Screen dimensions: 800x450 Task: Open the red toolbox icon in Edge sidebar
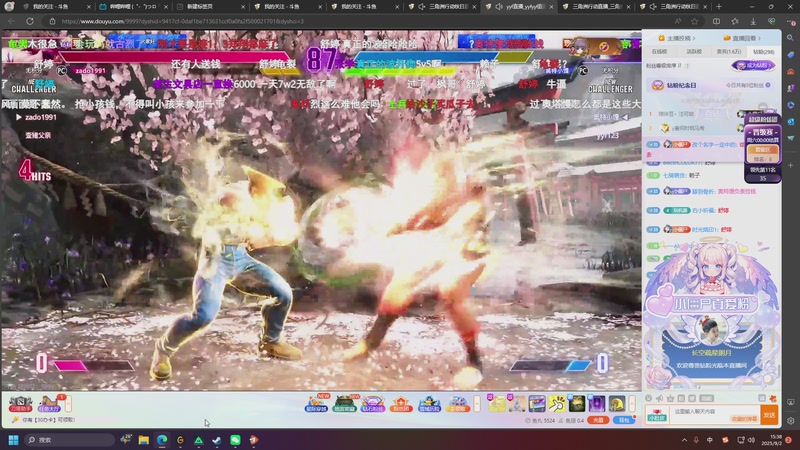coord(790,71)
